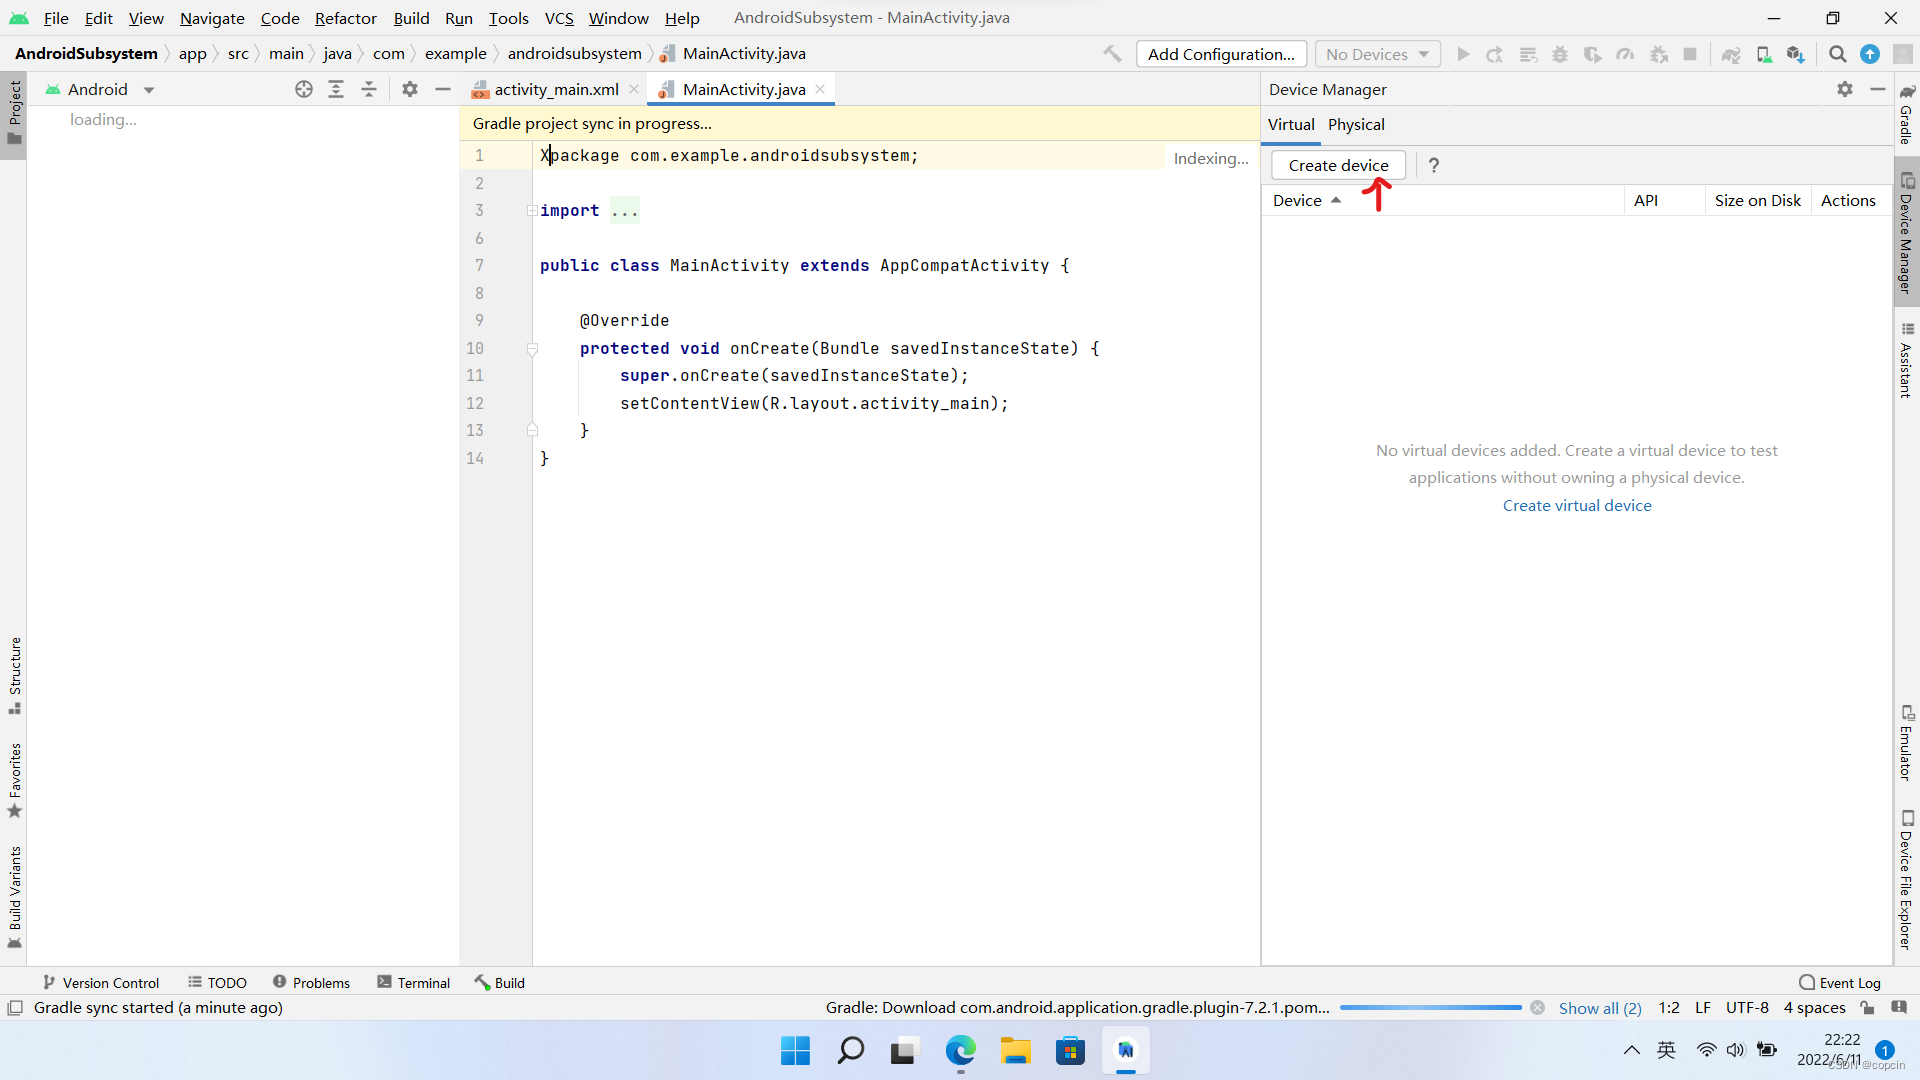
Task: Toggle the Assistant tool window button
Action: tap(1907, 361)
